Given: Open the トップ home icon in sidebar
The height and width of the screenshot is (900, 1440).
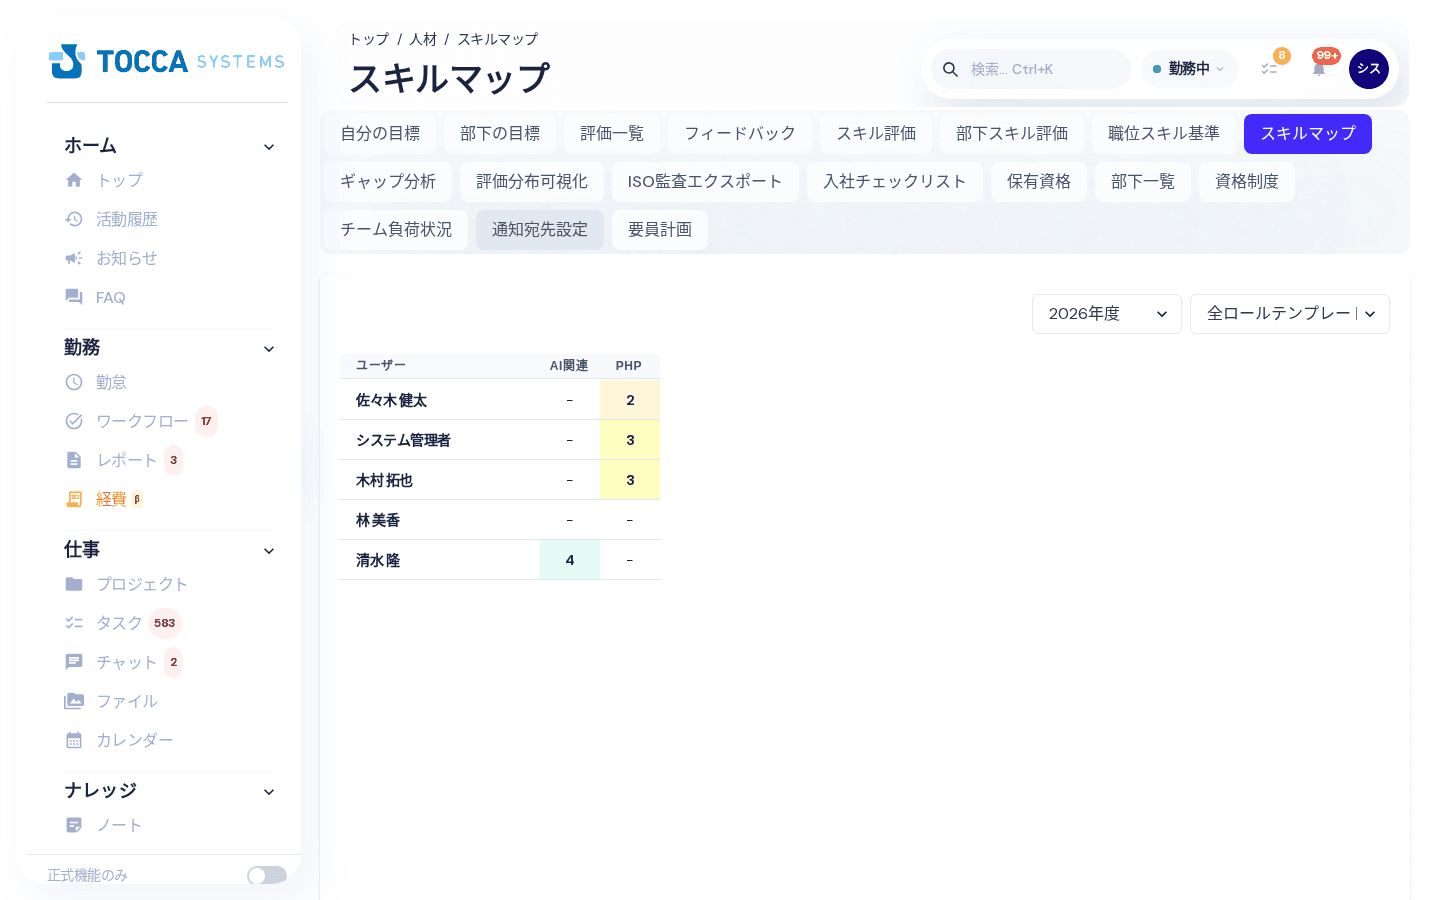Looking at the screenshot, I should [x=74, y=180].
